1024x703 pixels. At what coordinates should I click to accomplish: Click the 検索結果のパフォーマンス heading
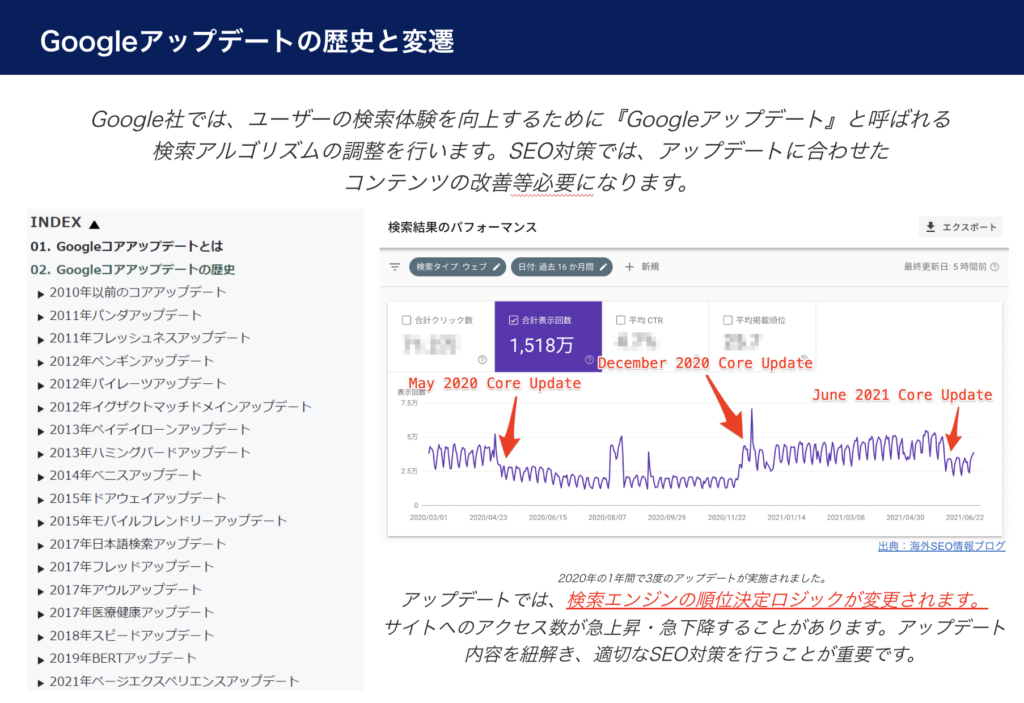click(462, 227)
